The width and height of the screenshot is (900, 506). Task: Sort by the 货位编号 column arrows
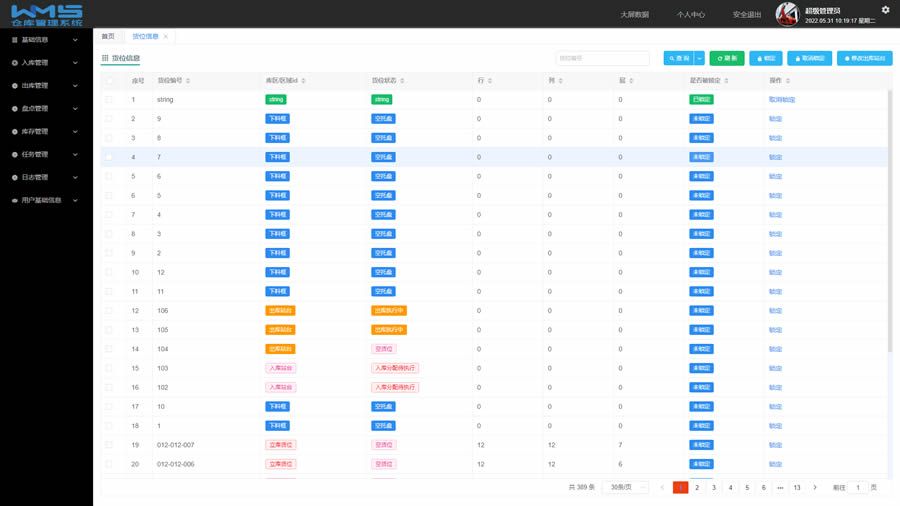click(188, 81)
